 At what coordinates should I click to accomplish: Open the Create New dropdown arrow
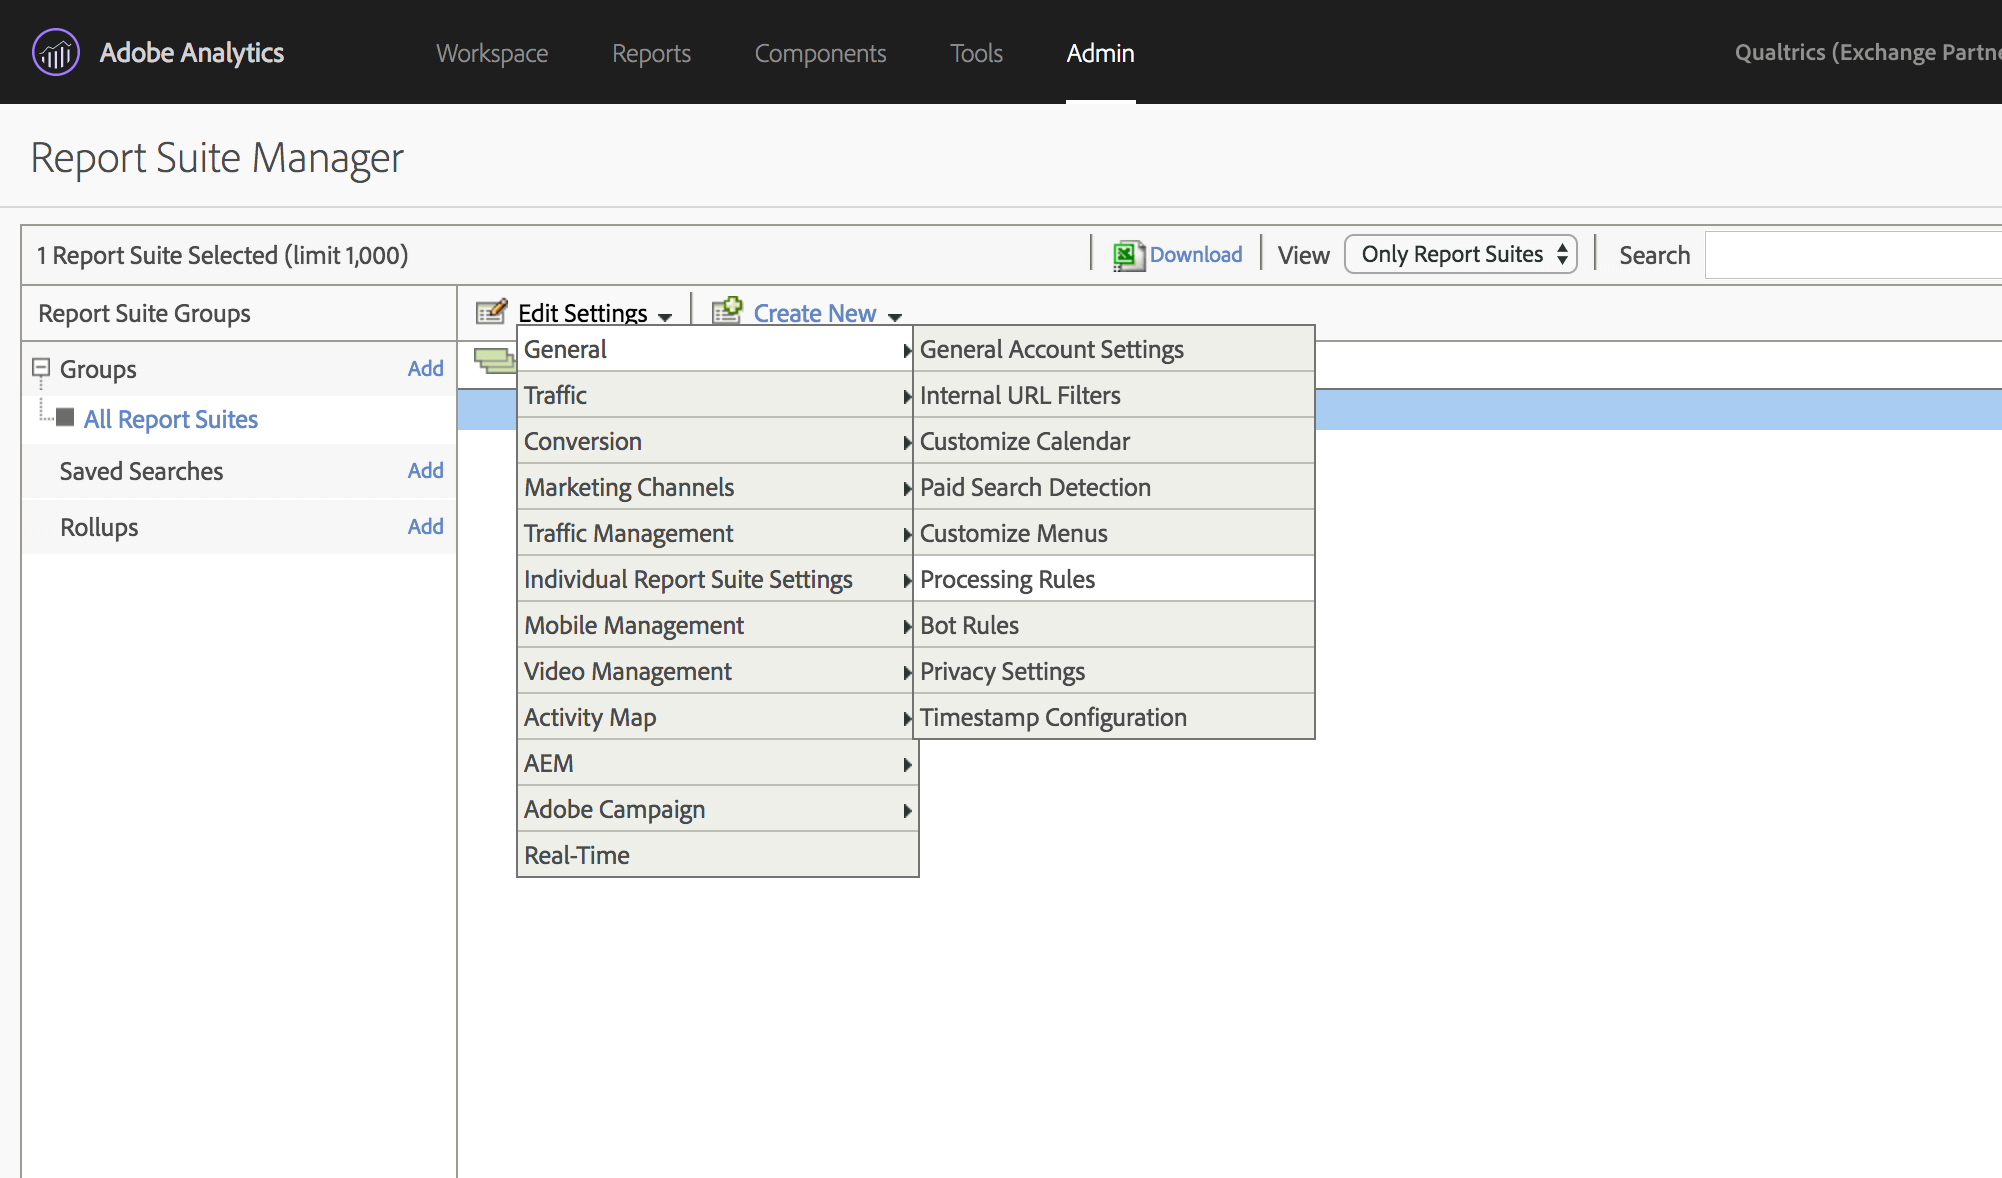coord(895,315)
